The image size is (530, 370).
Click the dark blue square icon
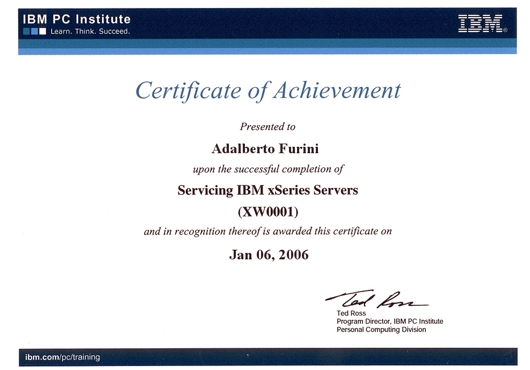[26, 31]
